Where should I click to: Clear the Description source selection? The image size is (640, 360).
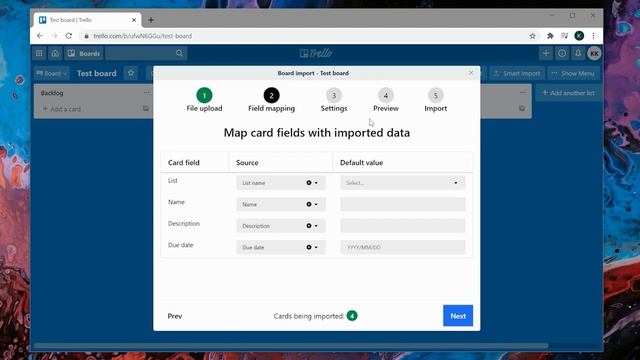click(x=309, y=226)
